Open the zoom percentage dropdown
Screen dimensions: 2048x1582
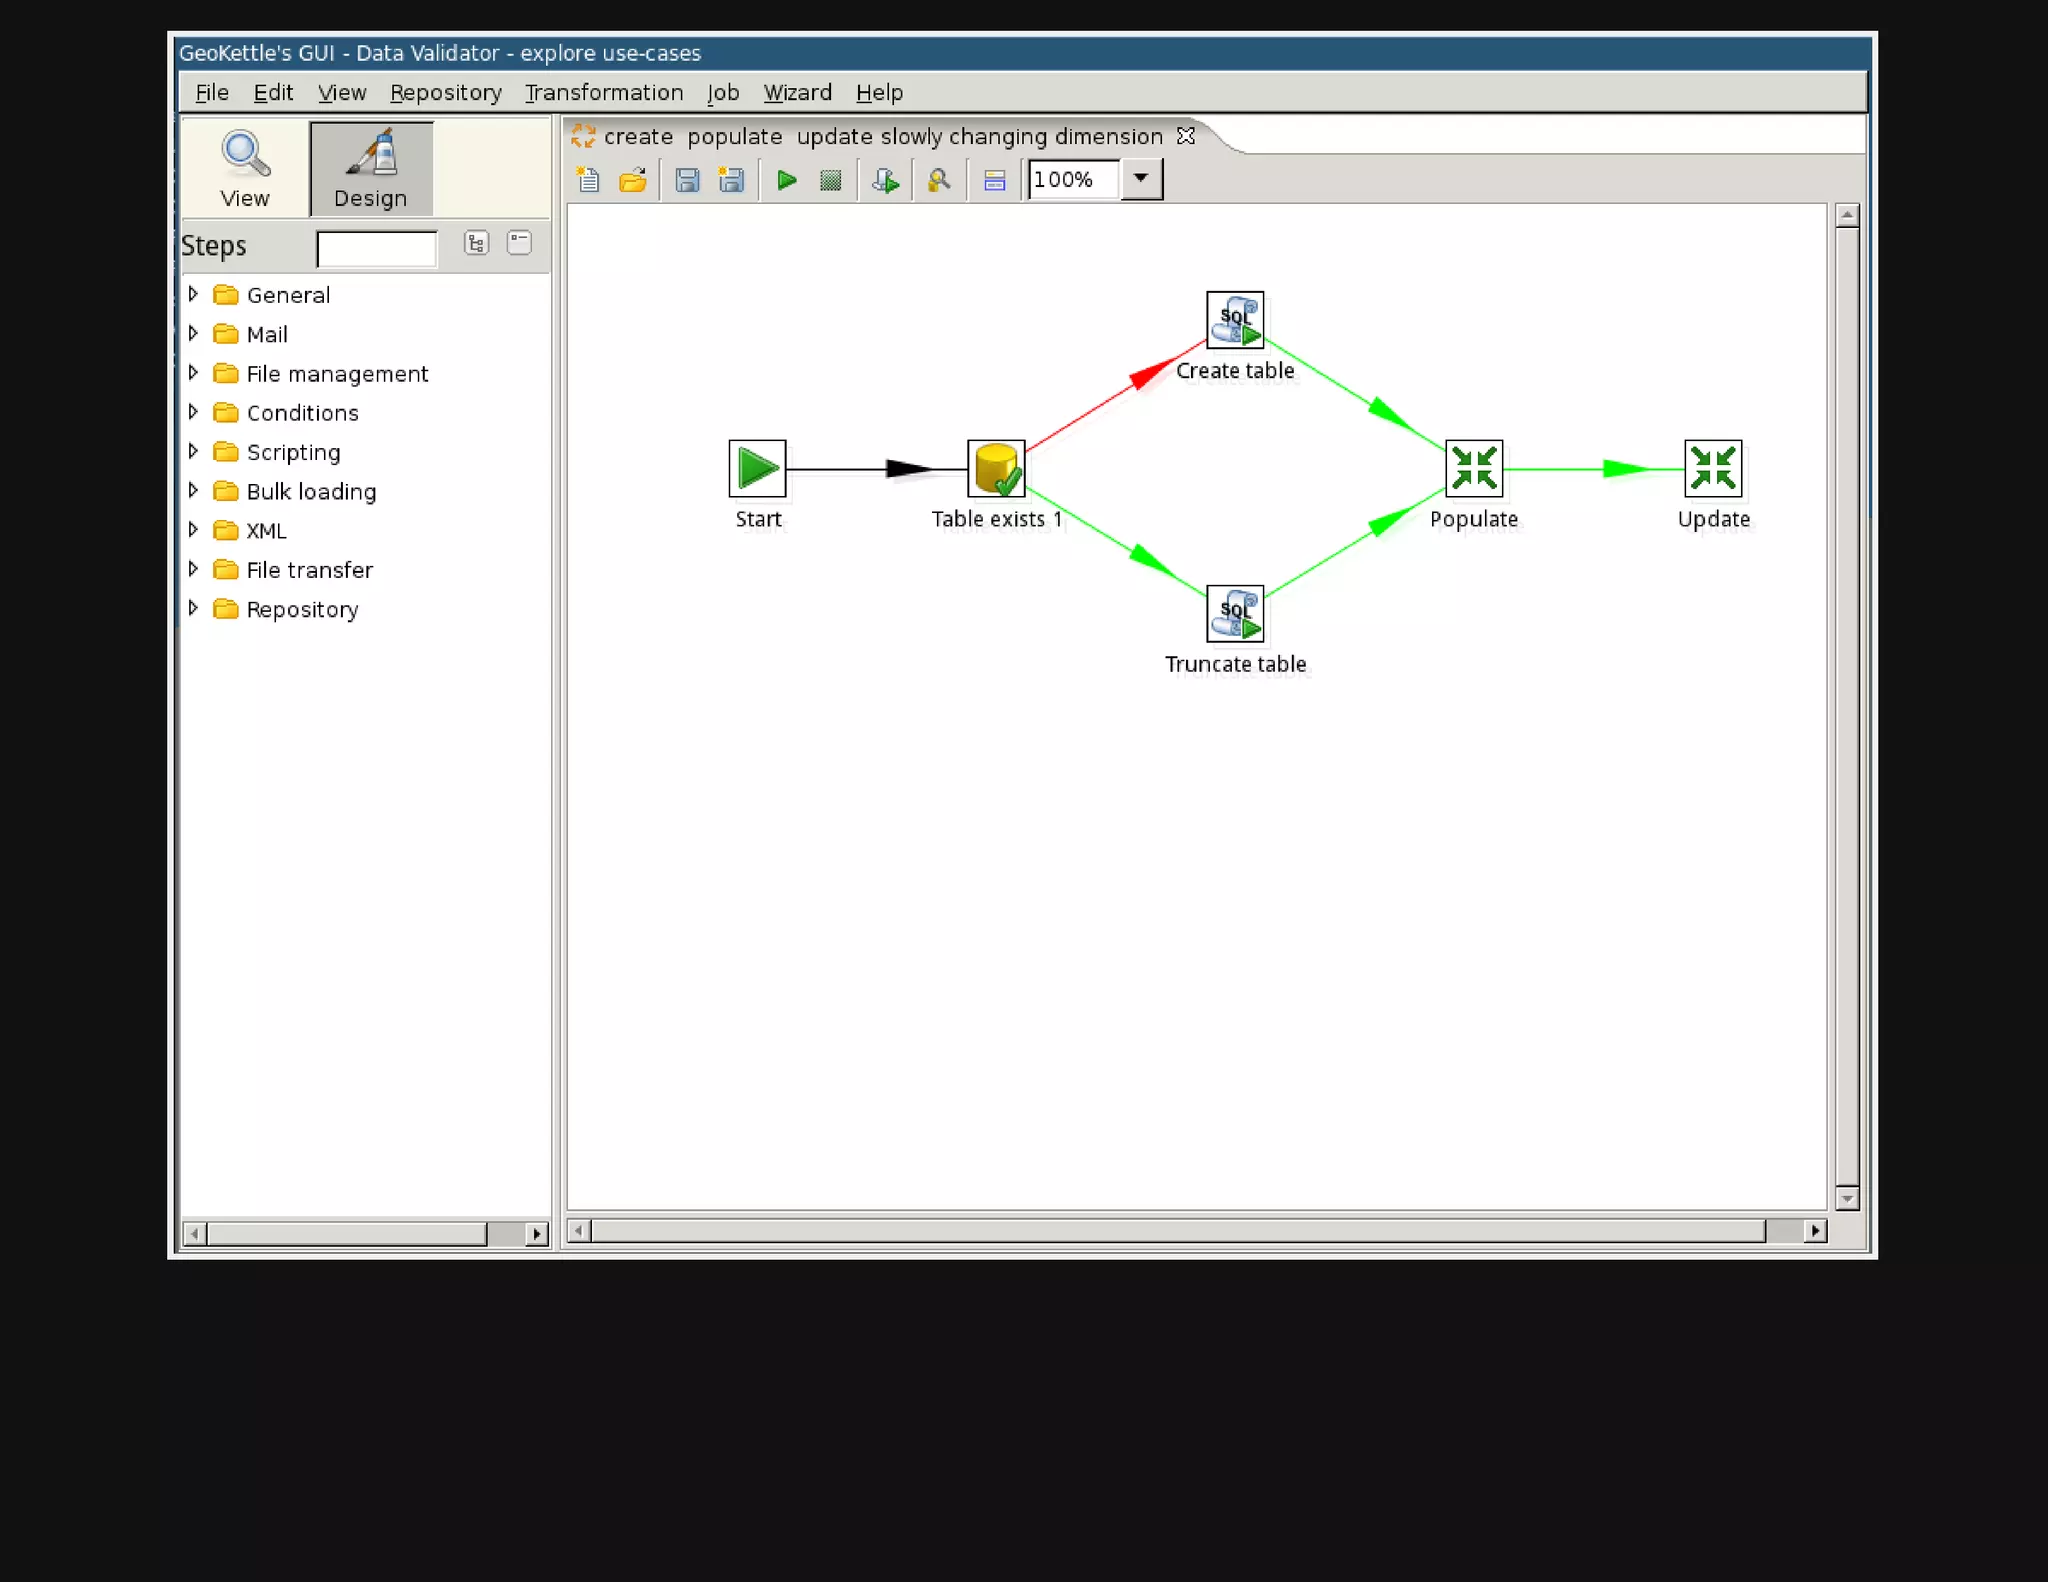tap(1141, 179)
